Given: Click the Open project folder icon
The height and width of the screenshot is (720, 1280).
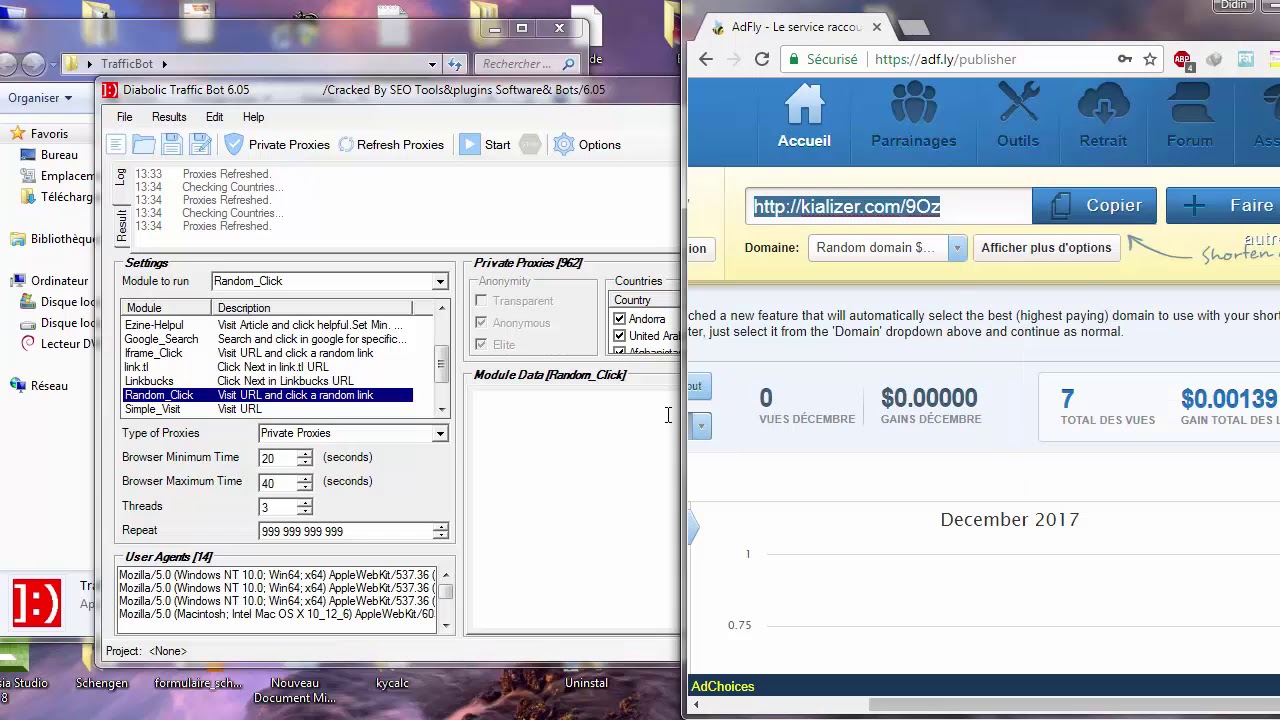Looking at the screenshot, I should [x=144, y=145].
